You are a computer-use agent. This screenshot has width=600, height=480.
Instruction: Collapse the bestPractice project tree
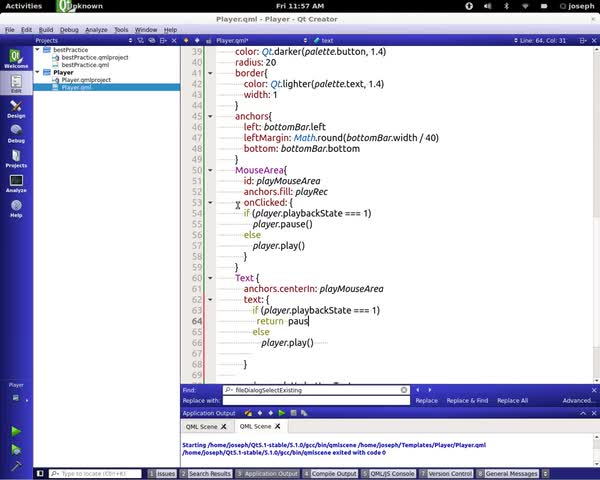38,49
